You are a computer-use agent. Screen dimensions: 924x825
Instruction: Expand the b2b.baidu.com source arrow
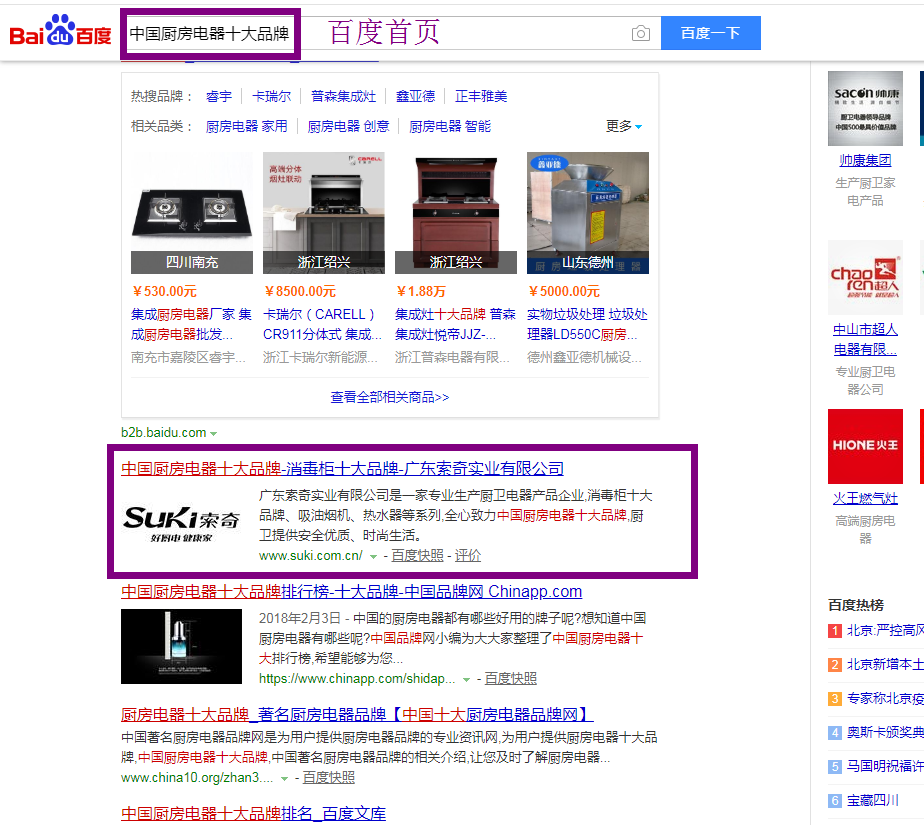214,434
